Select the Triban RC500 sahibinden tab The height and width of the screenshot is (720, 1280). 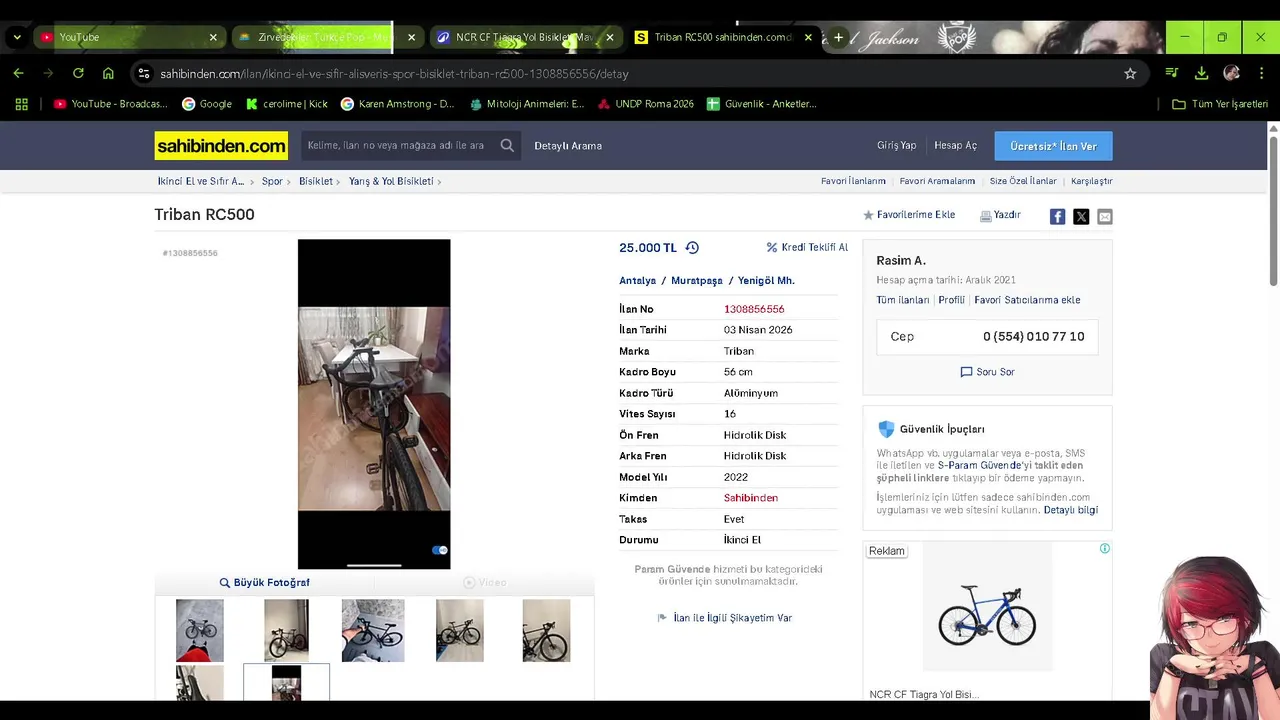pyautogui.click(x=722, y=37)
